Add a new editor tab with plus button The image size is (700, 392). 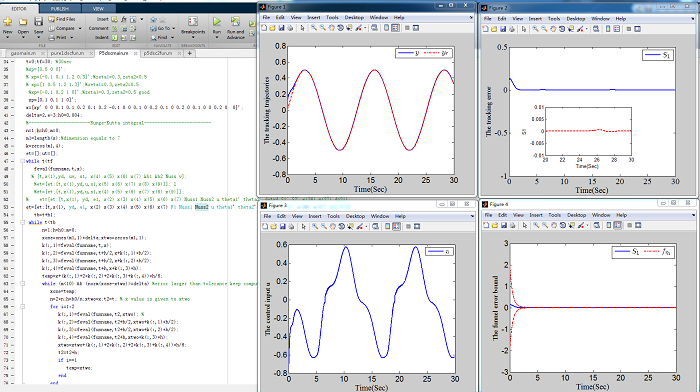[189, 53]
